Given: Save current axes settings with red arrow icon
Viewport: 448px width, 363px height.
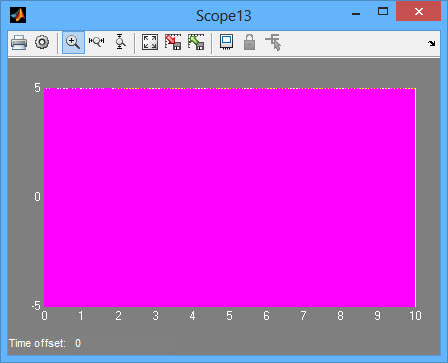Looking at the screenshot, I should tap(173, 42).
